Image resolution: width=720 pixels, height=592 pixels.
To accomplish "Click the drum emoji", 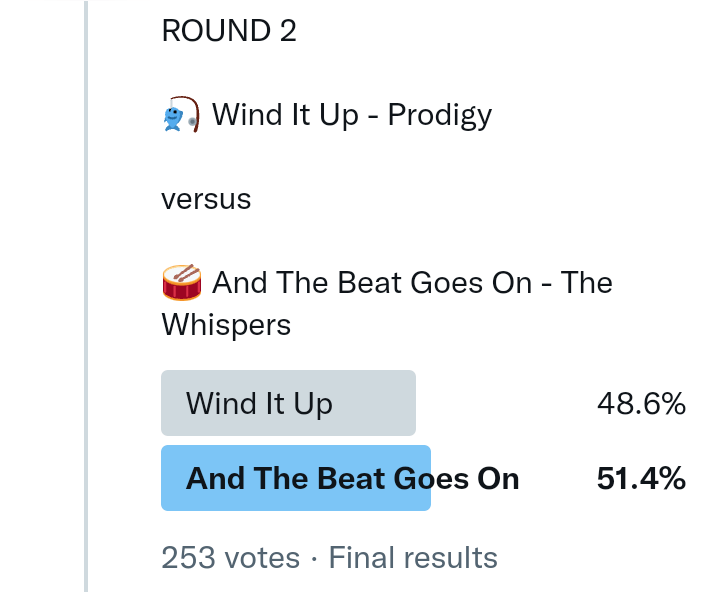I will pyautogui.click(x=181, y=283).
